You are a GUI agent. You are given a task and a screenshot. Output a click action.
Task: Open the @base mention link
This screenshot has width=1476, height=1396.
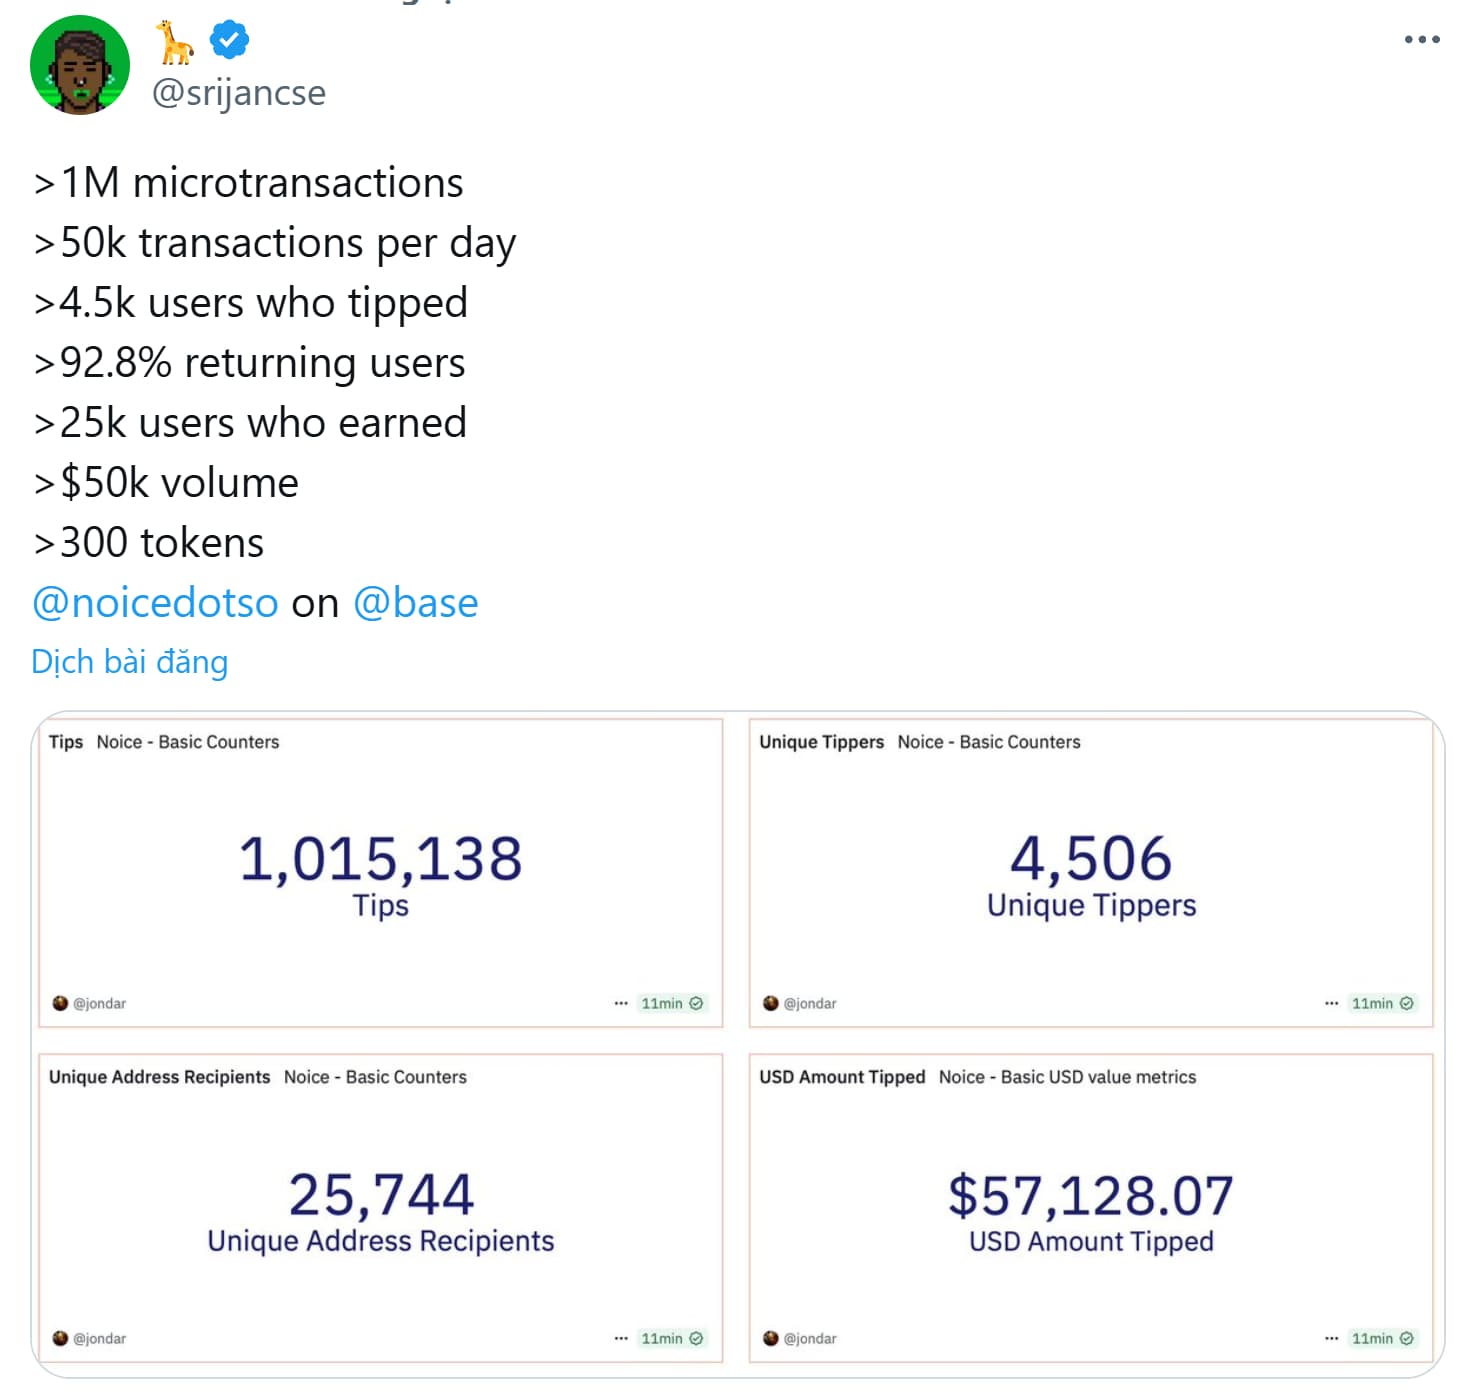coord(416,603)
